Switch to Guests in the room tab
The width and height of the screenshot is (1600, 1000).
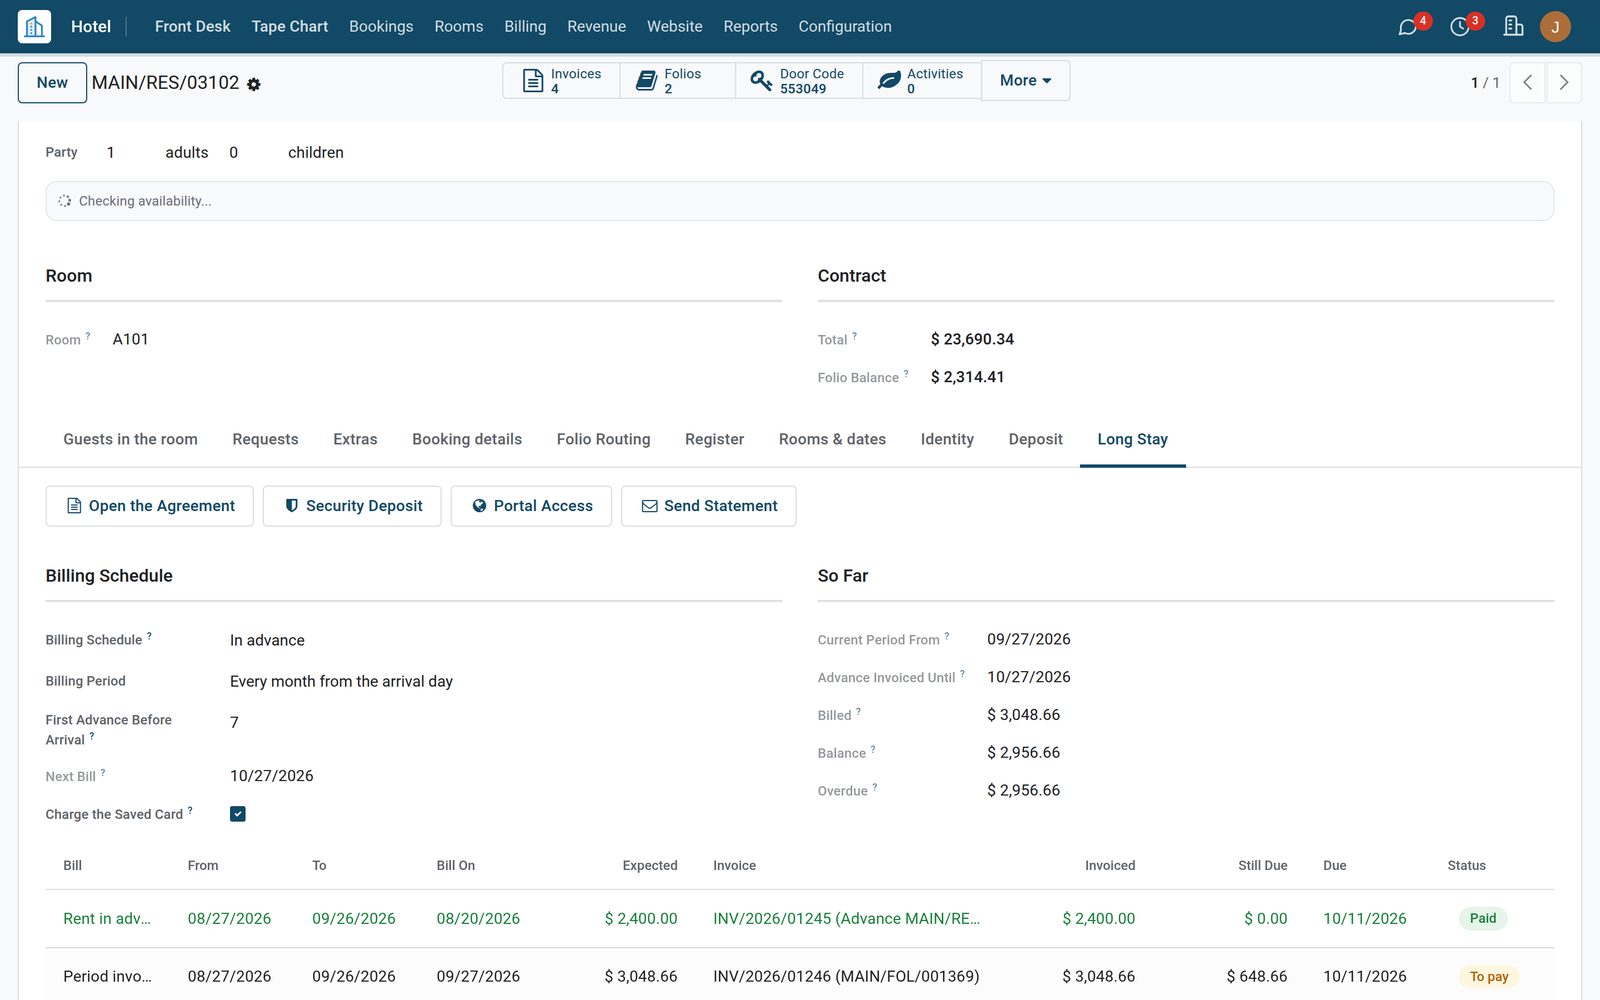coord(130,439)
